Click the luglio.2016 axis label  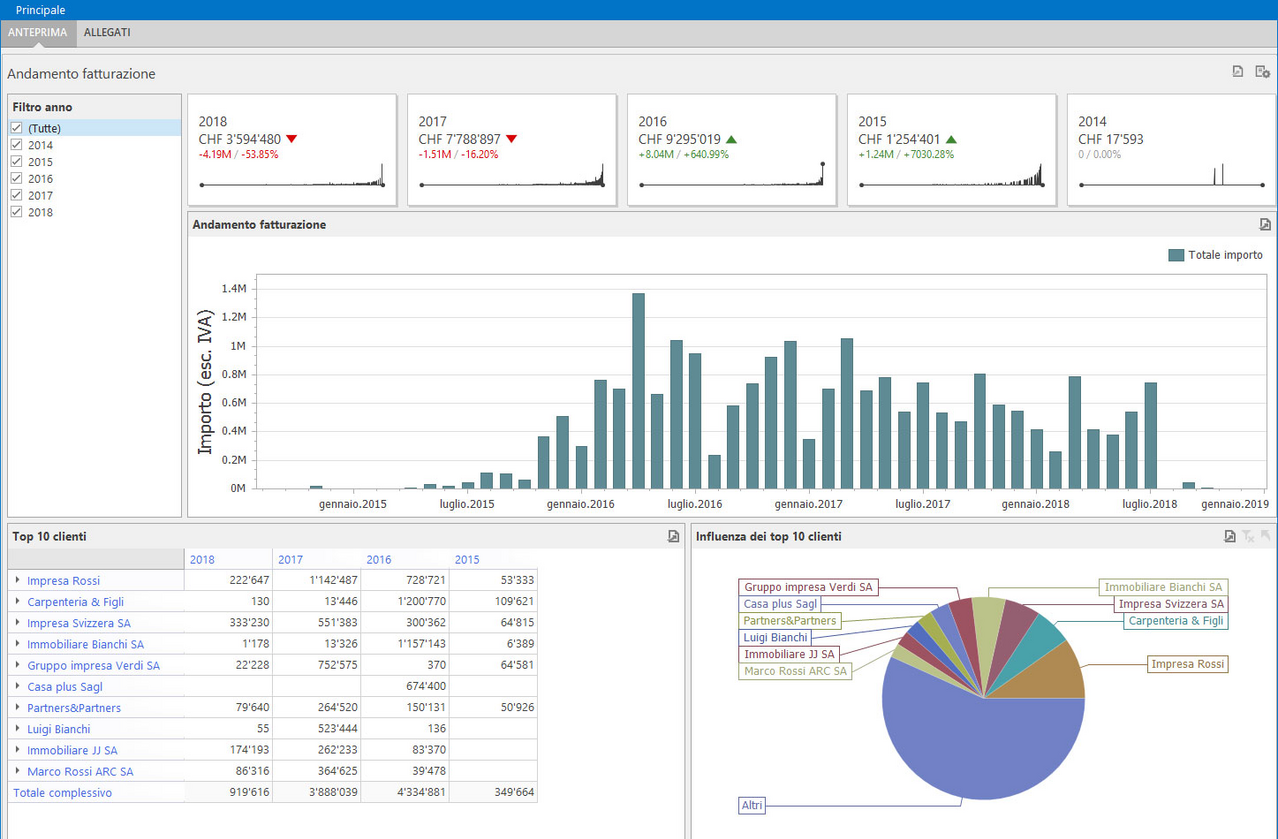(x=694, y=504)
